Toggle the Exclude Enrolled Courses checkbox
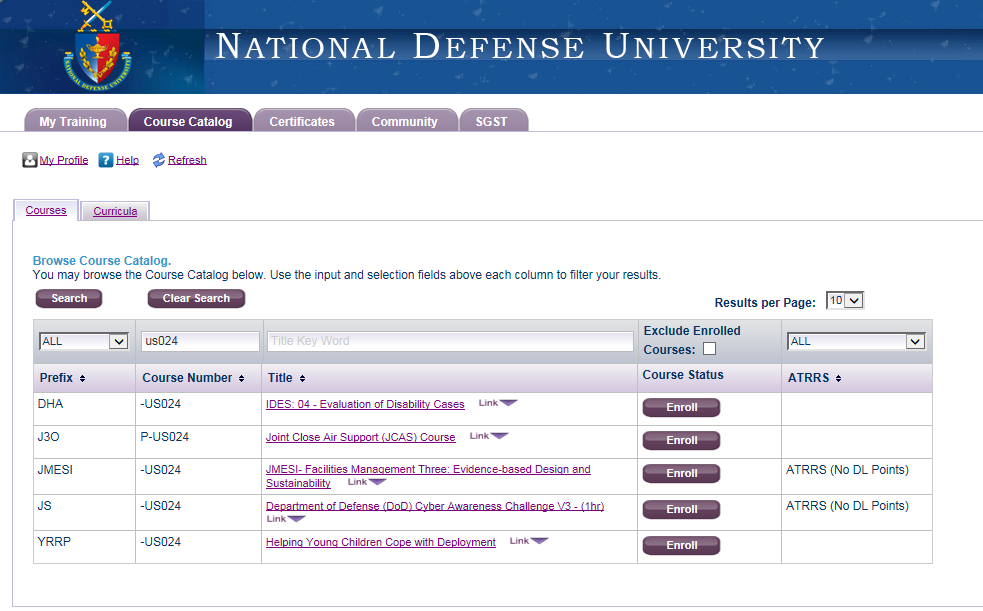This screenshot has height=611, width=983. tap(709, 350)
